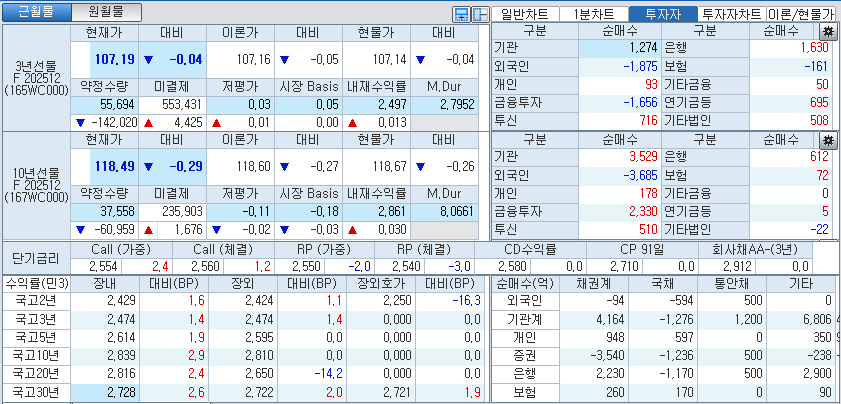Click the theoretical price 118.60
This screenshot has width=841, height=404.
coord(253,166)
